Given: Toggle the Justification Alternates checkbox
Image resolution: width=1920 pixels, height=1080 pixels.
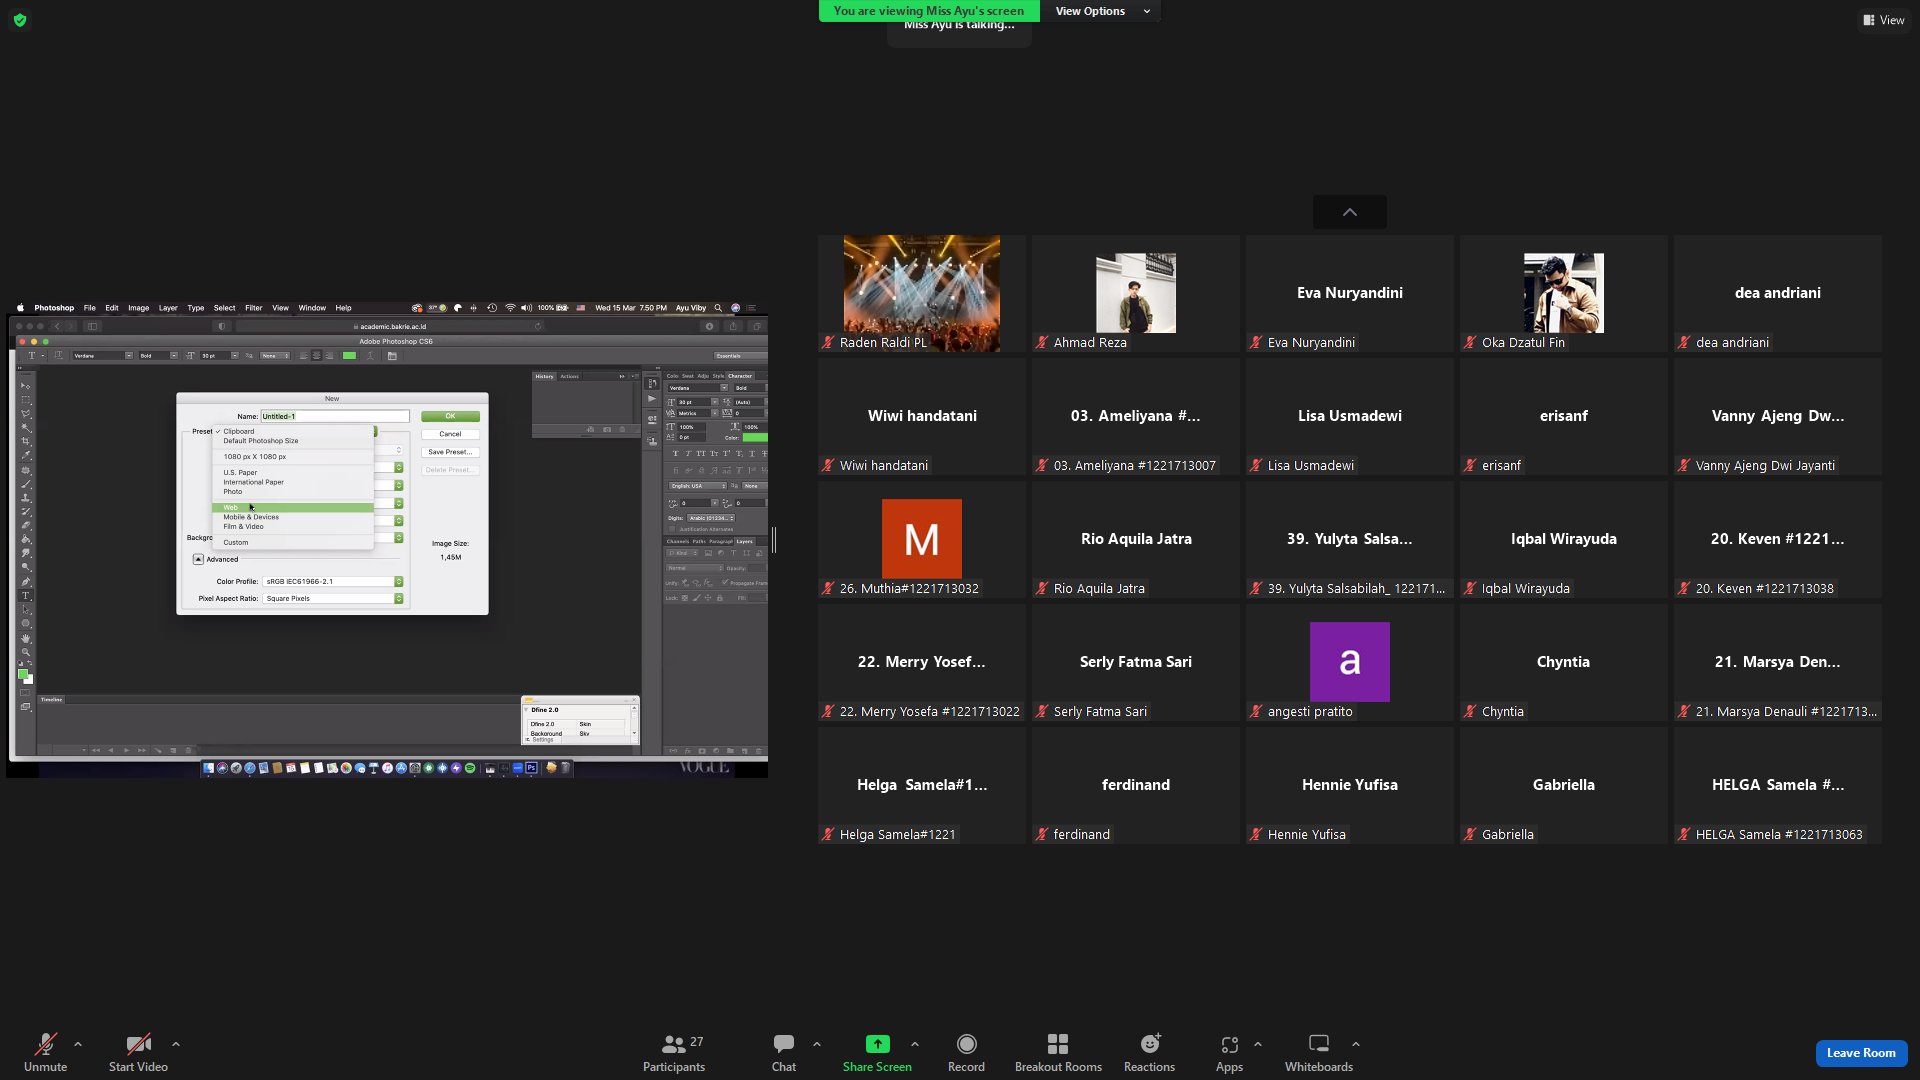Looking at the screenshot, I should coord(672,529).
